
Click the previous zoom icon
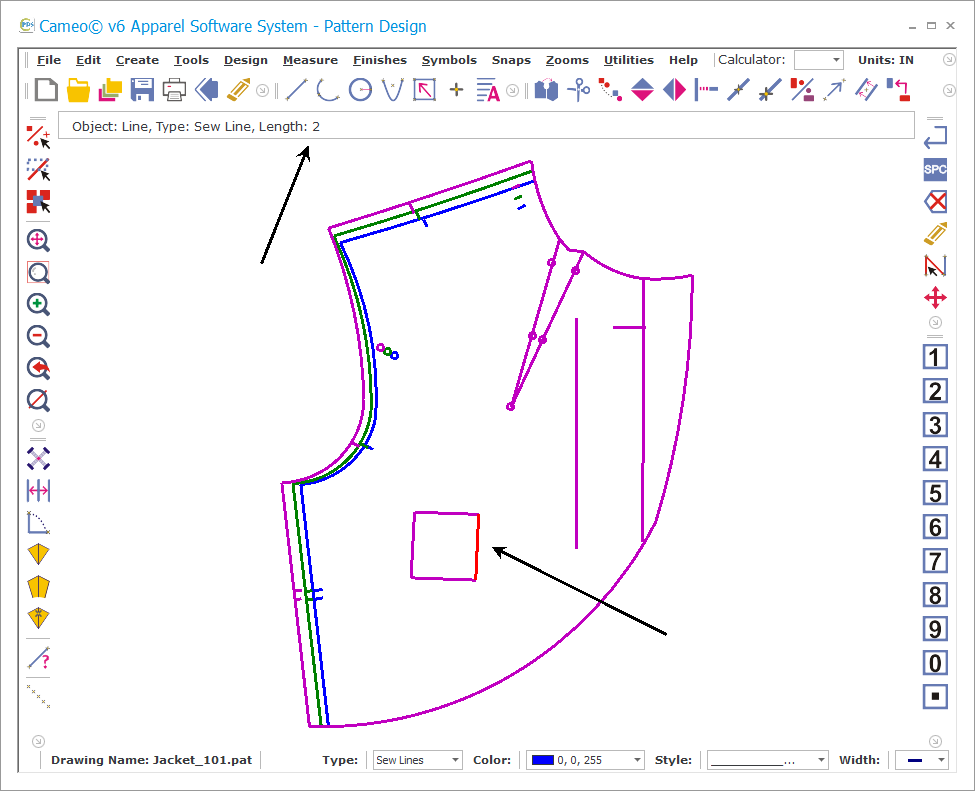coord(38,368)
